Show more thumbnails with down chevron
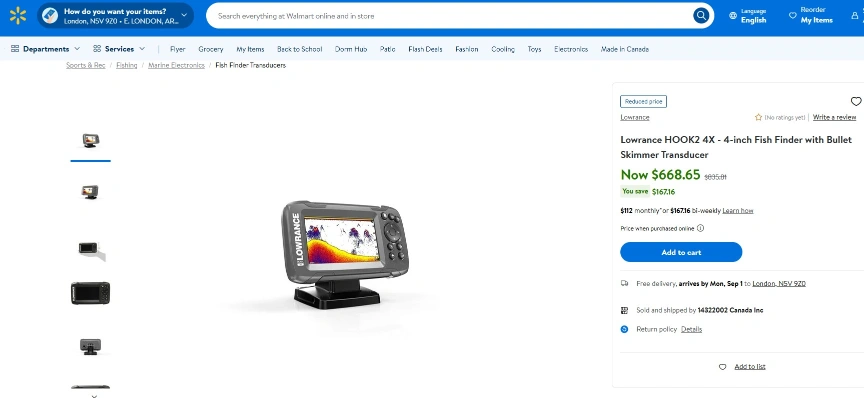Screen dimensions: 864x398 94,395
